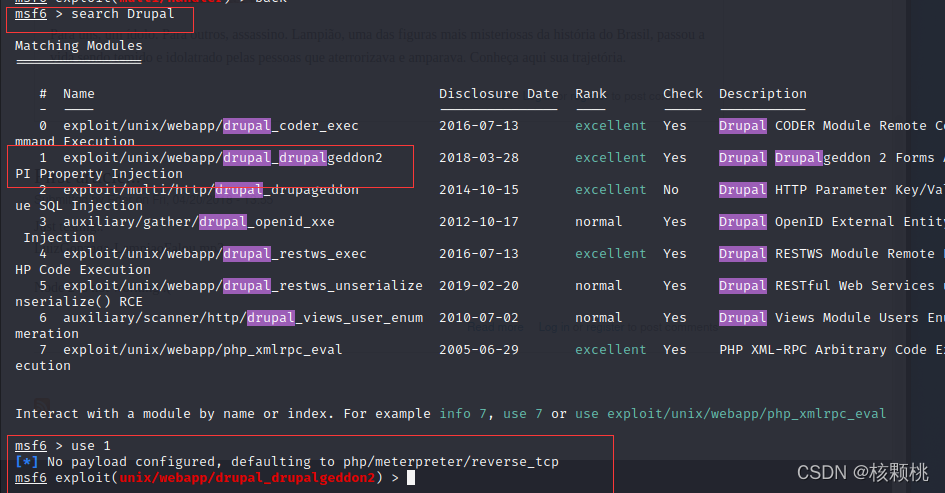
Task: Click the 'Disclosure Date' column header
Action: point(498,93)
